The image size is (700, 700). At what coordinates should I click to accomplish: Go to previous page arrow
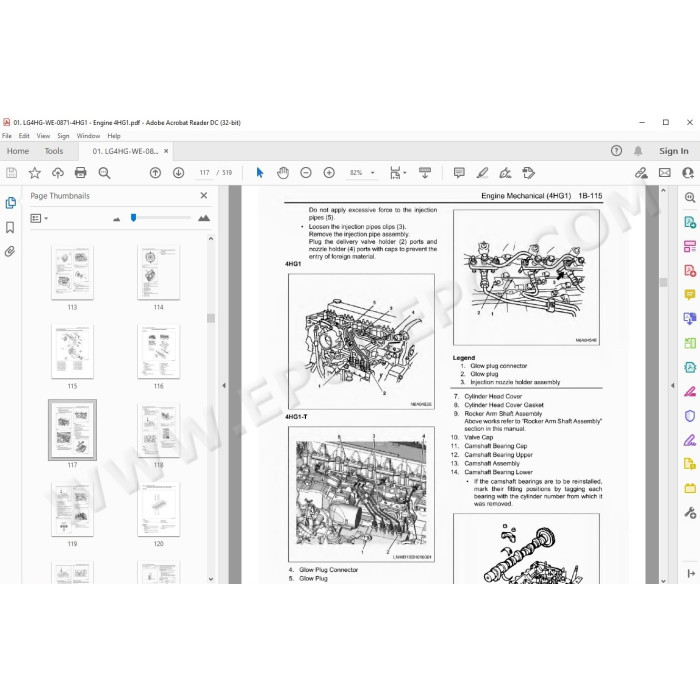(155, 173)
